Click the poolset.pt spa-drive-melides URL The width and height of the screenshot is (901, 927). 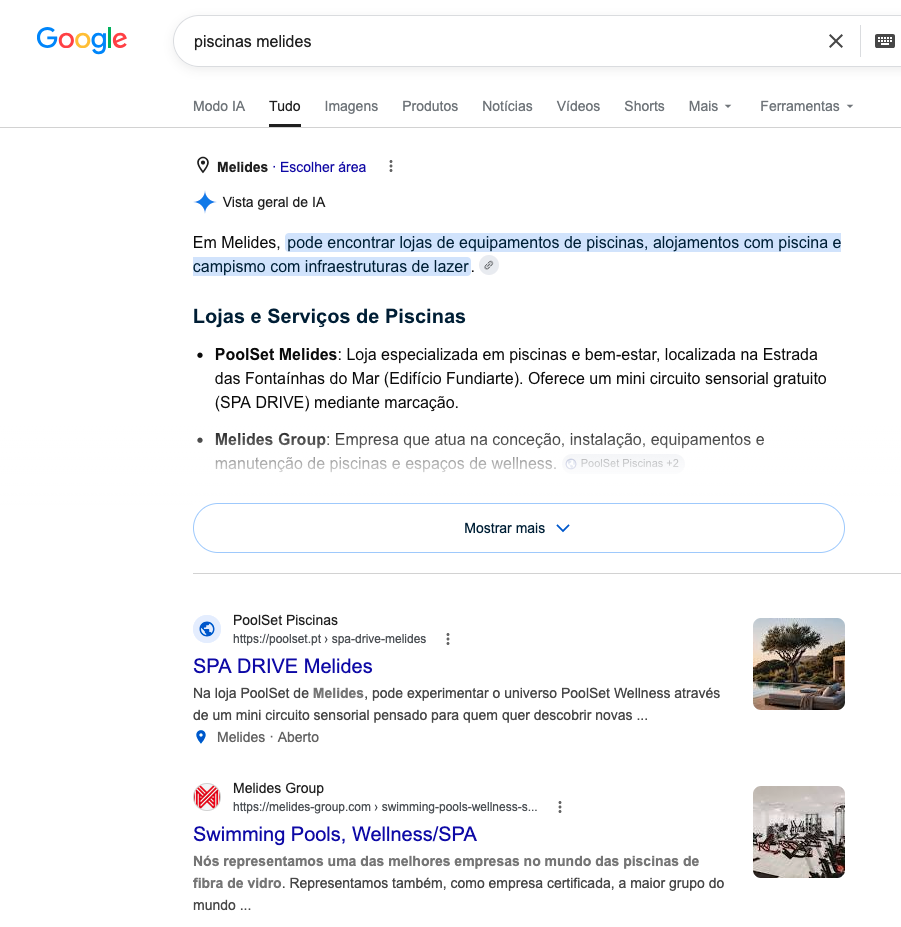[x=329, y=639]
